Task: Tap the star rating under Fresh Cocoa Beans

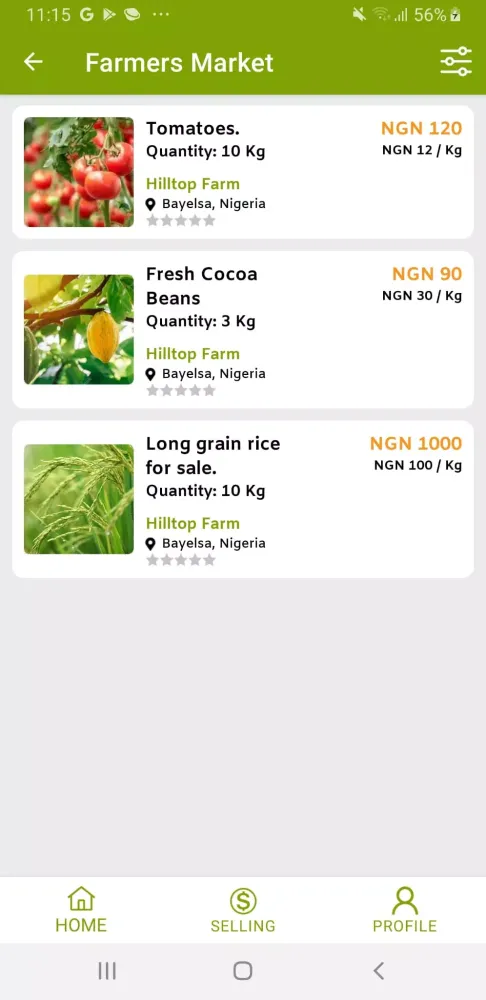Action: click(181, 390)
